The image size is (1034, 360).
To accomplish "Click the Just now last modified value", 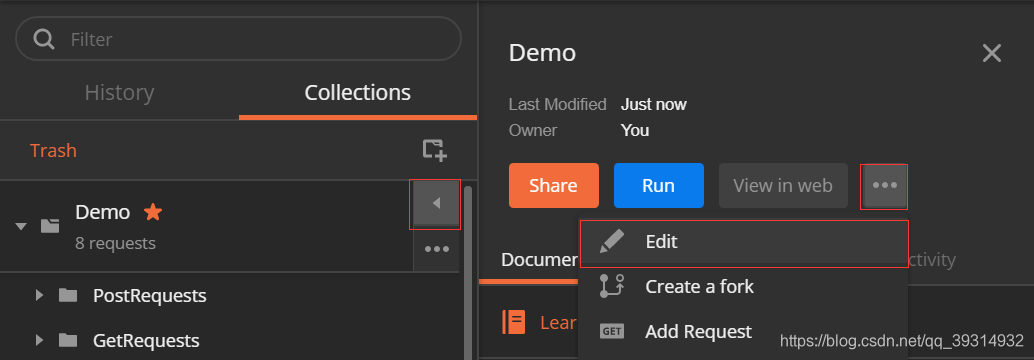I will 654,104.
